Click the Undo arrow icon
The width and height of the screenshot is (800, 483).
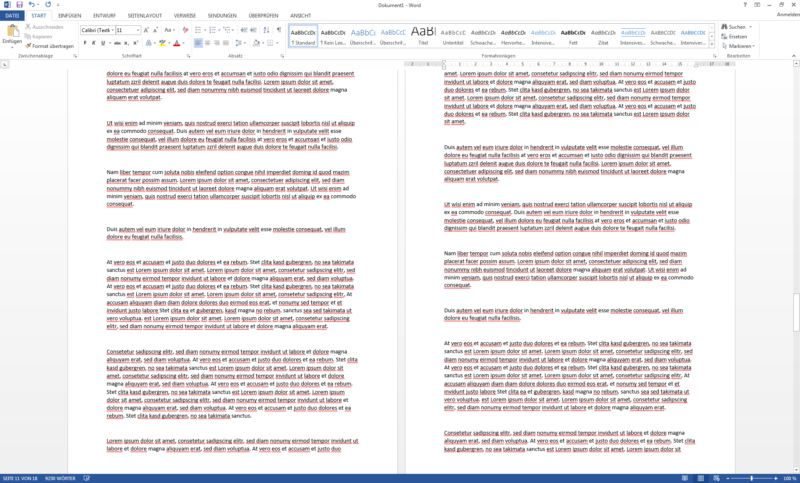[29, 5]
